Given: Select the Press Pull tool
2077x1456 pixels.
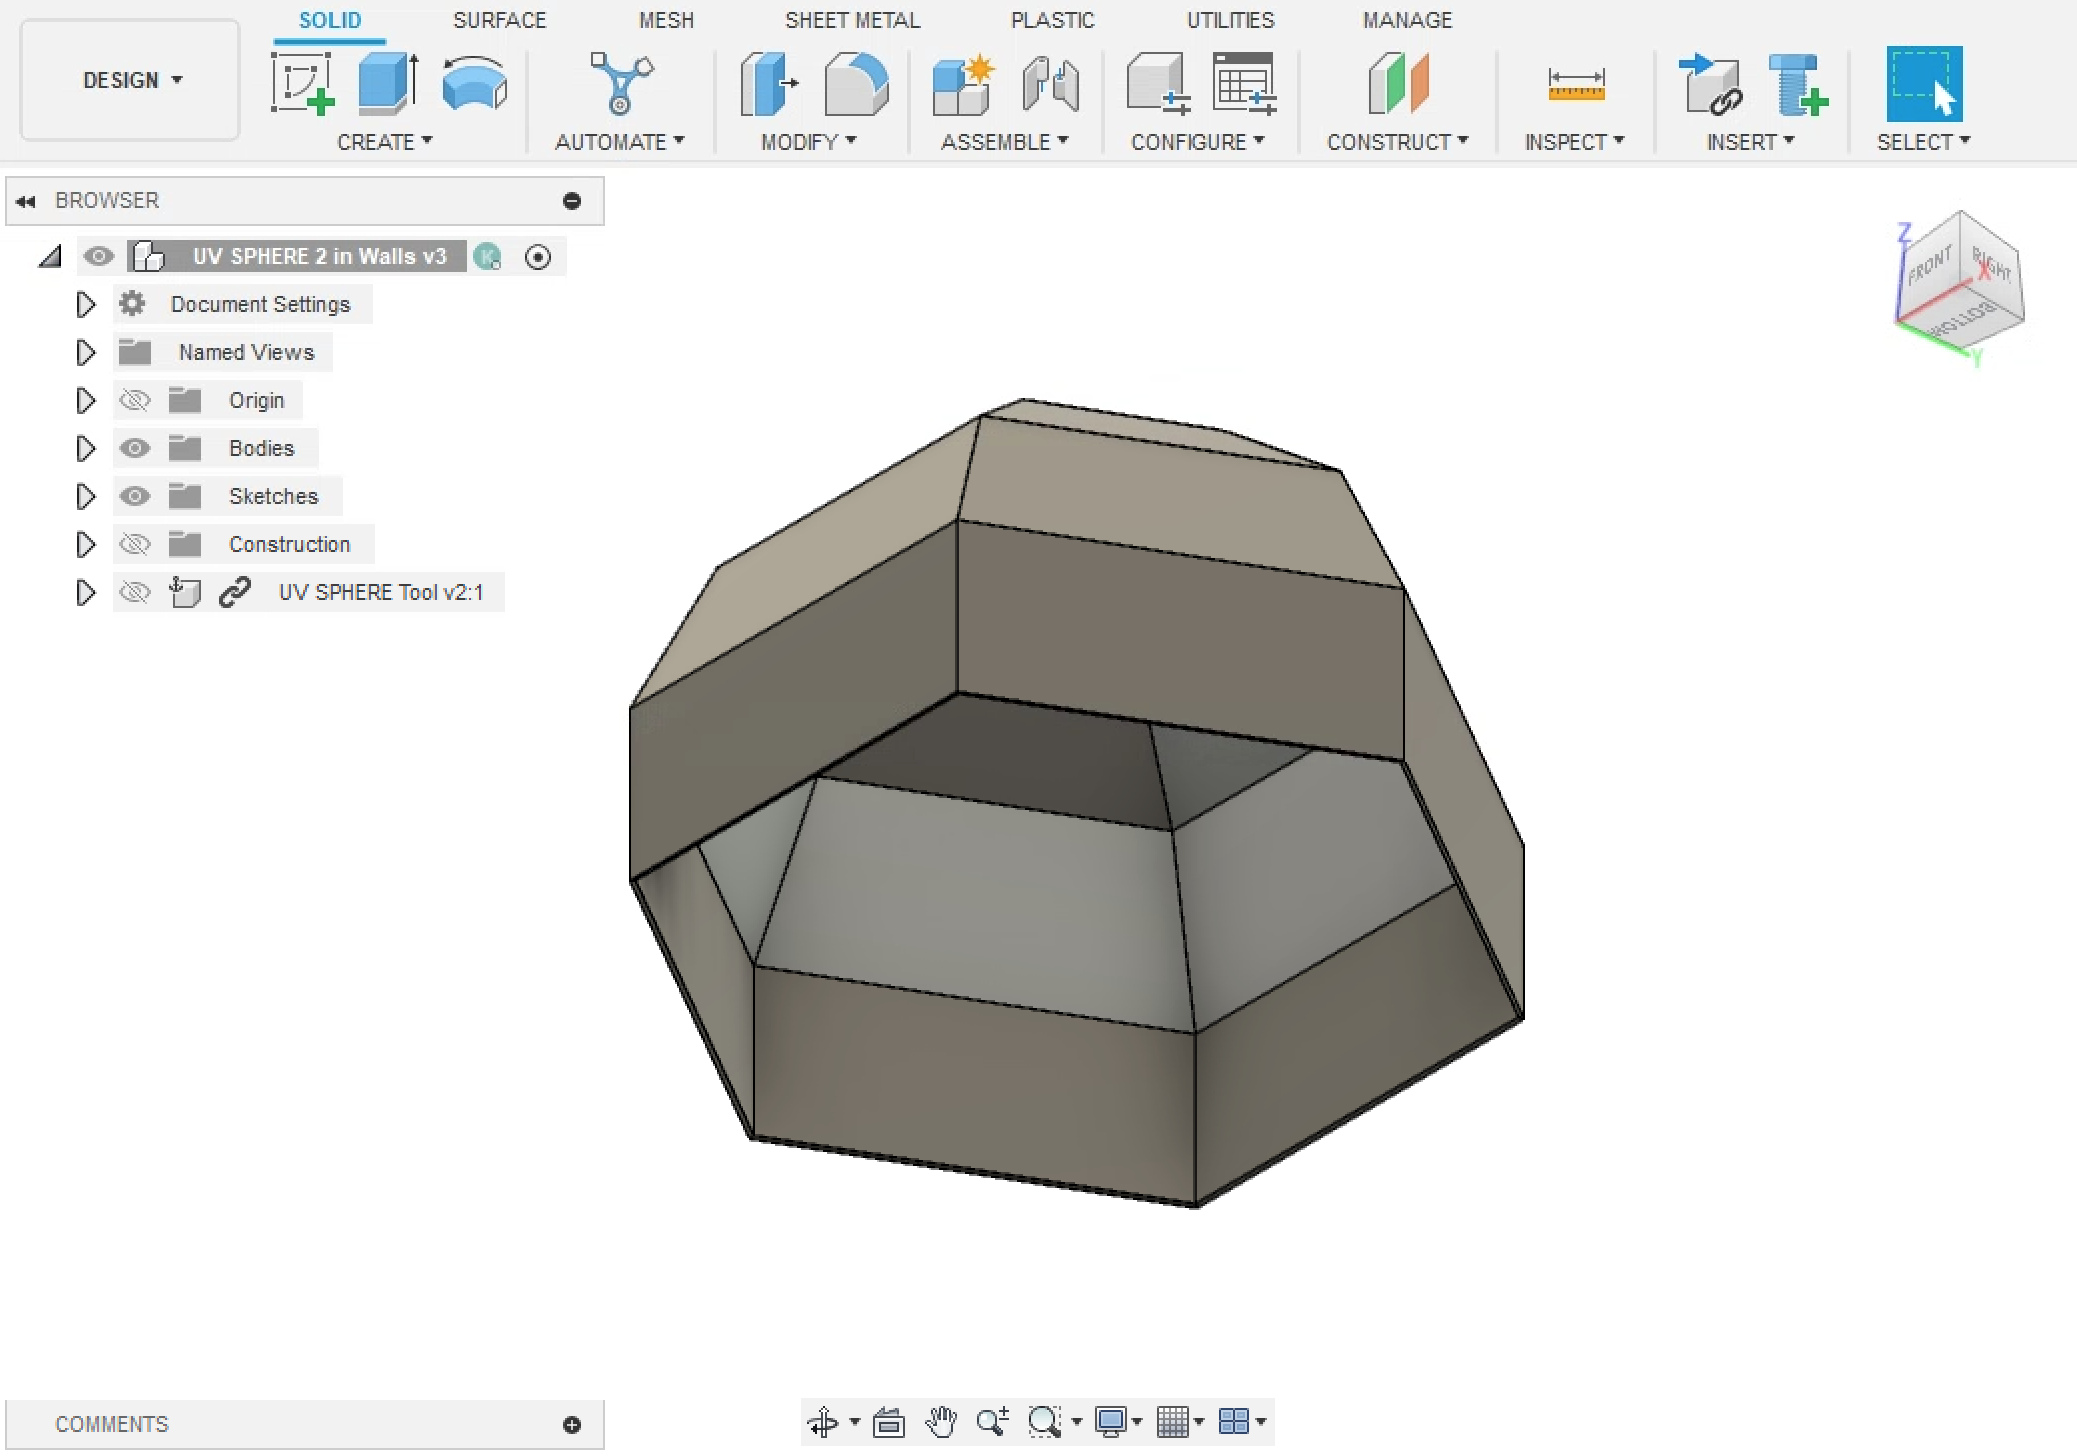Looking at the screenshot, I should click(769, 84).
